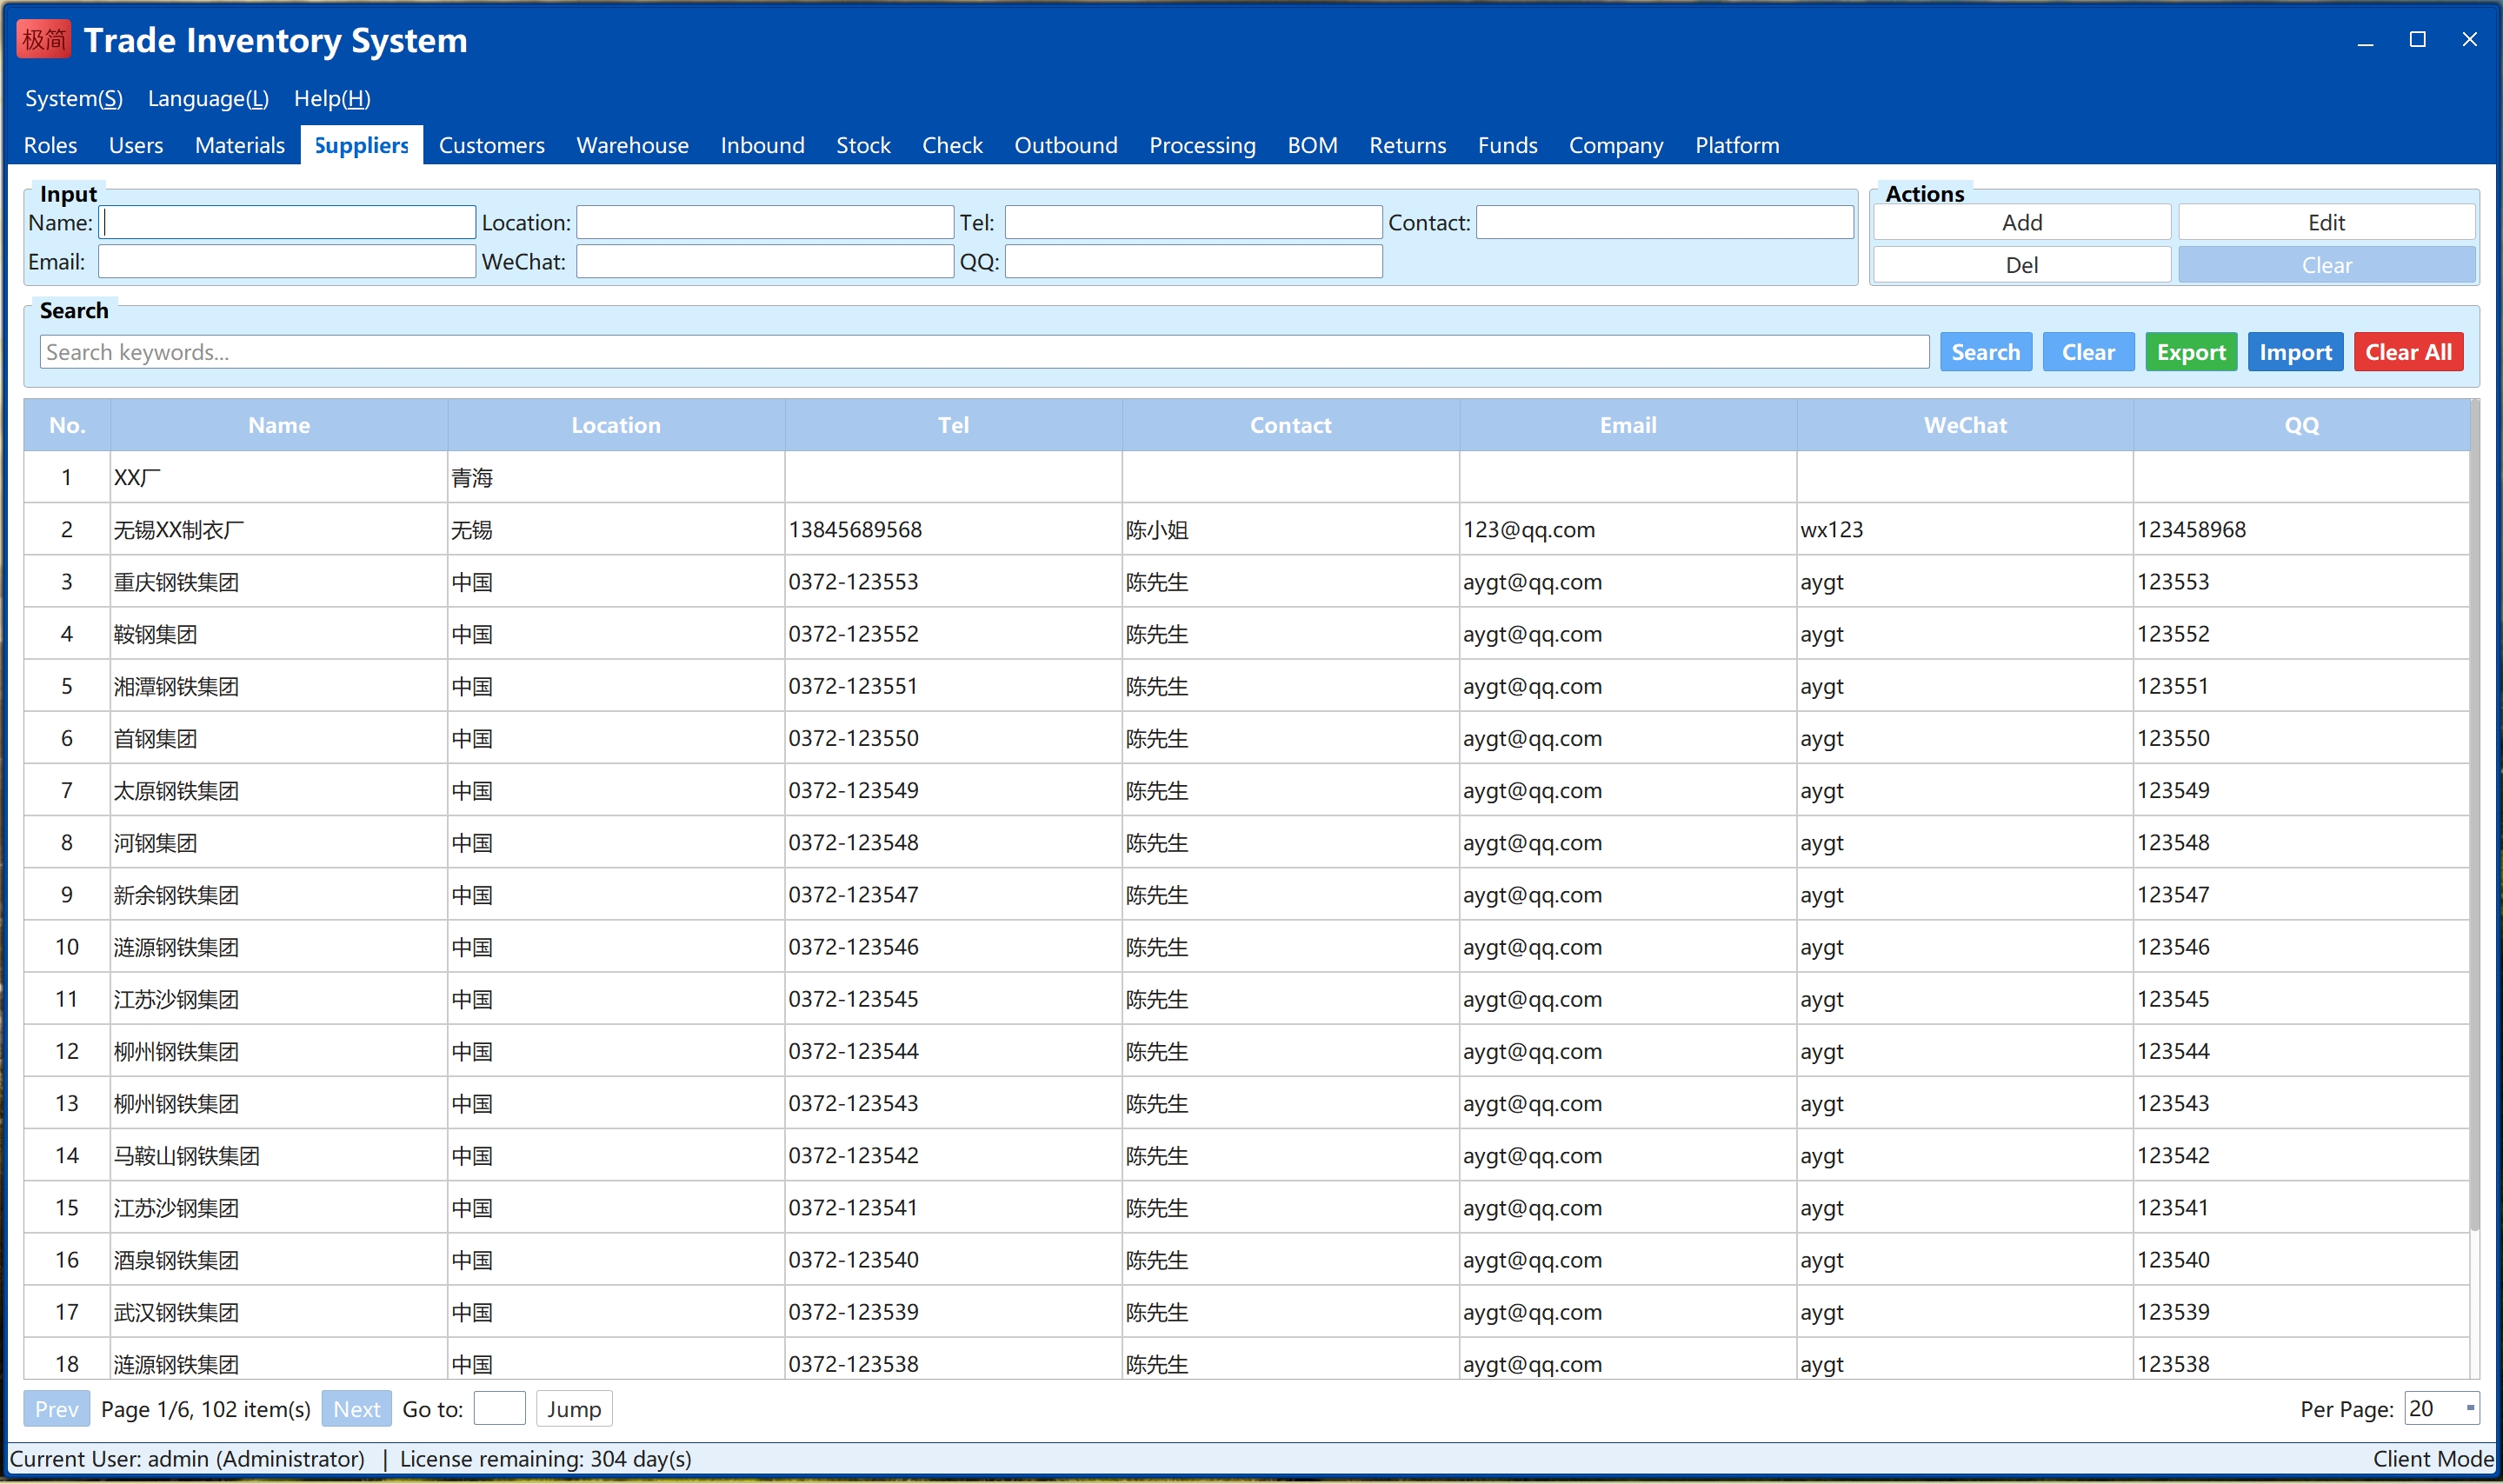Select the row named XX厂
Screen dimensions: 2503x1484
coord(1247,477)
